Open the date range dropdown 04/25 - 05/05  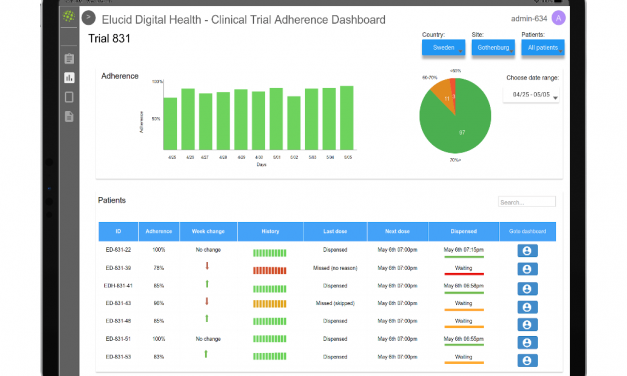531,95
